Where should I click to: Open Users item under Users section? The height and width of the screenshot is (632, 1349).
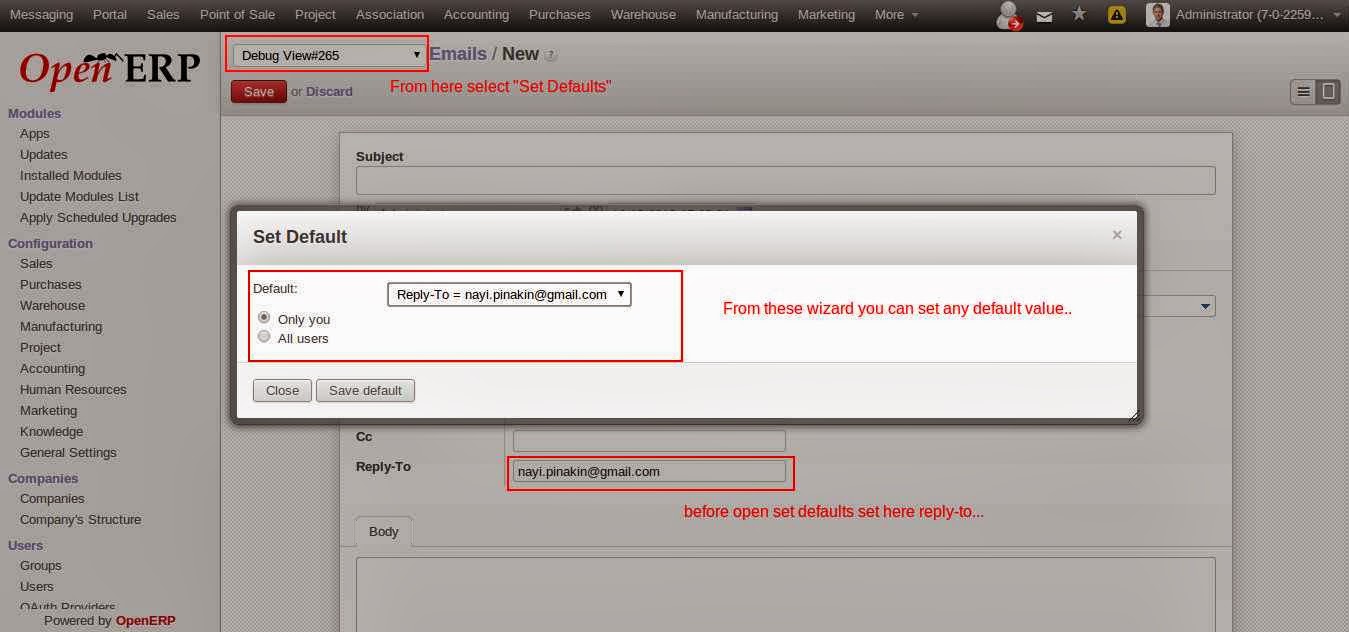coord(37,587)
